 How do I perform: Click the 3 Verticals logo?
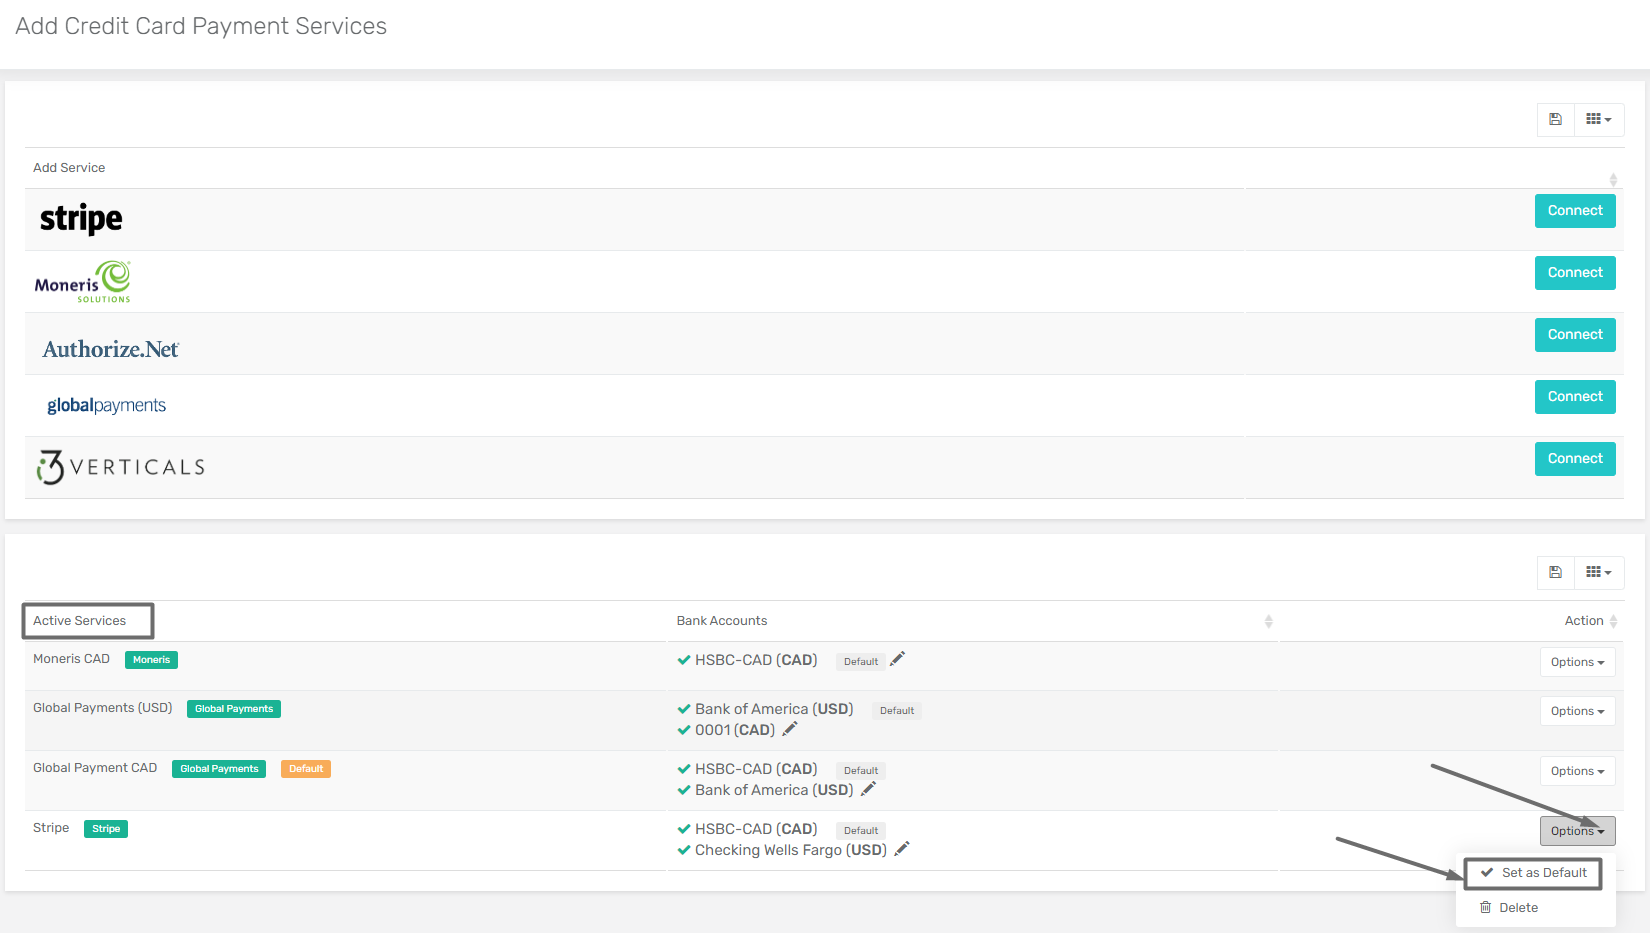tap(120, 467)
